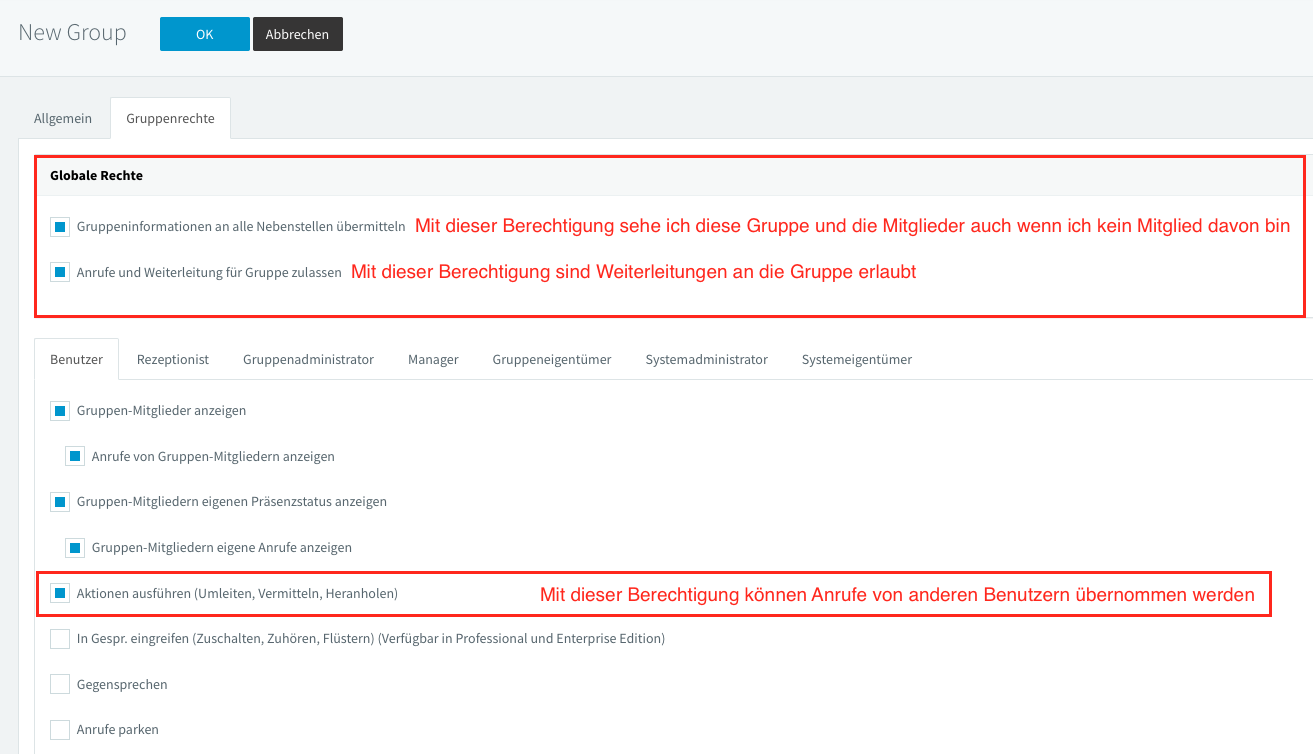The image size is (1313, 754).
Task: Uncheck Gruppen-Mitglieder anzeigen checkbox
Action: 60,410
